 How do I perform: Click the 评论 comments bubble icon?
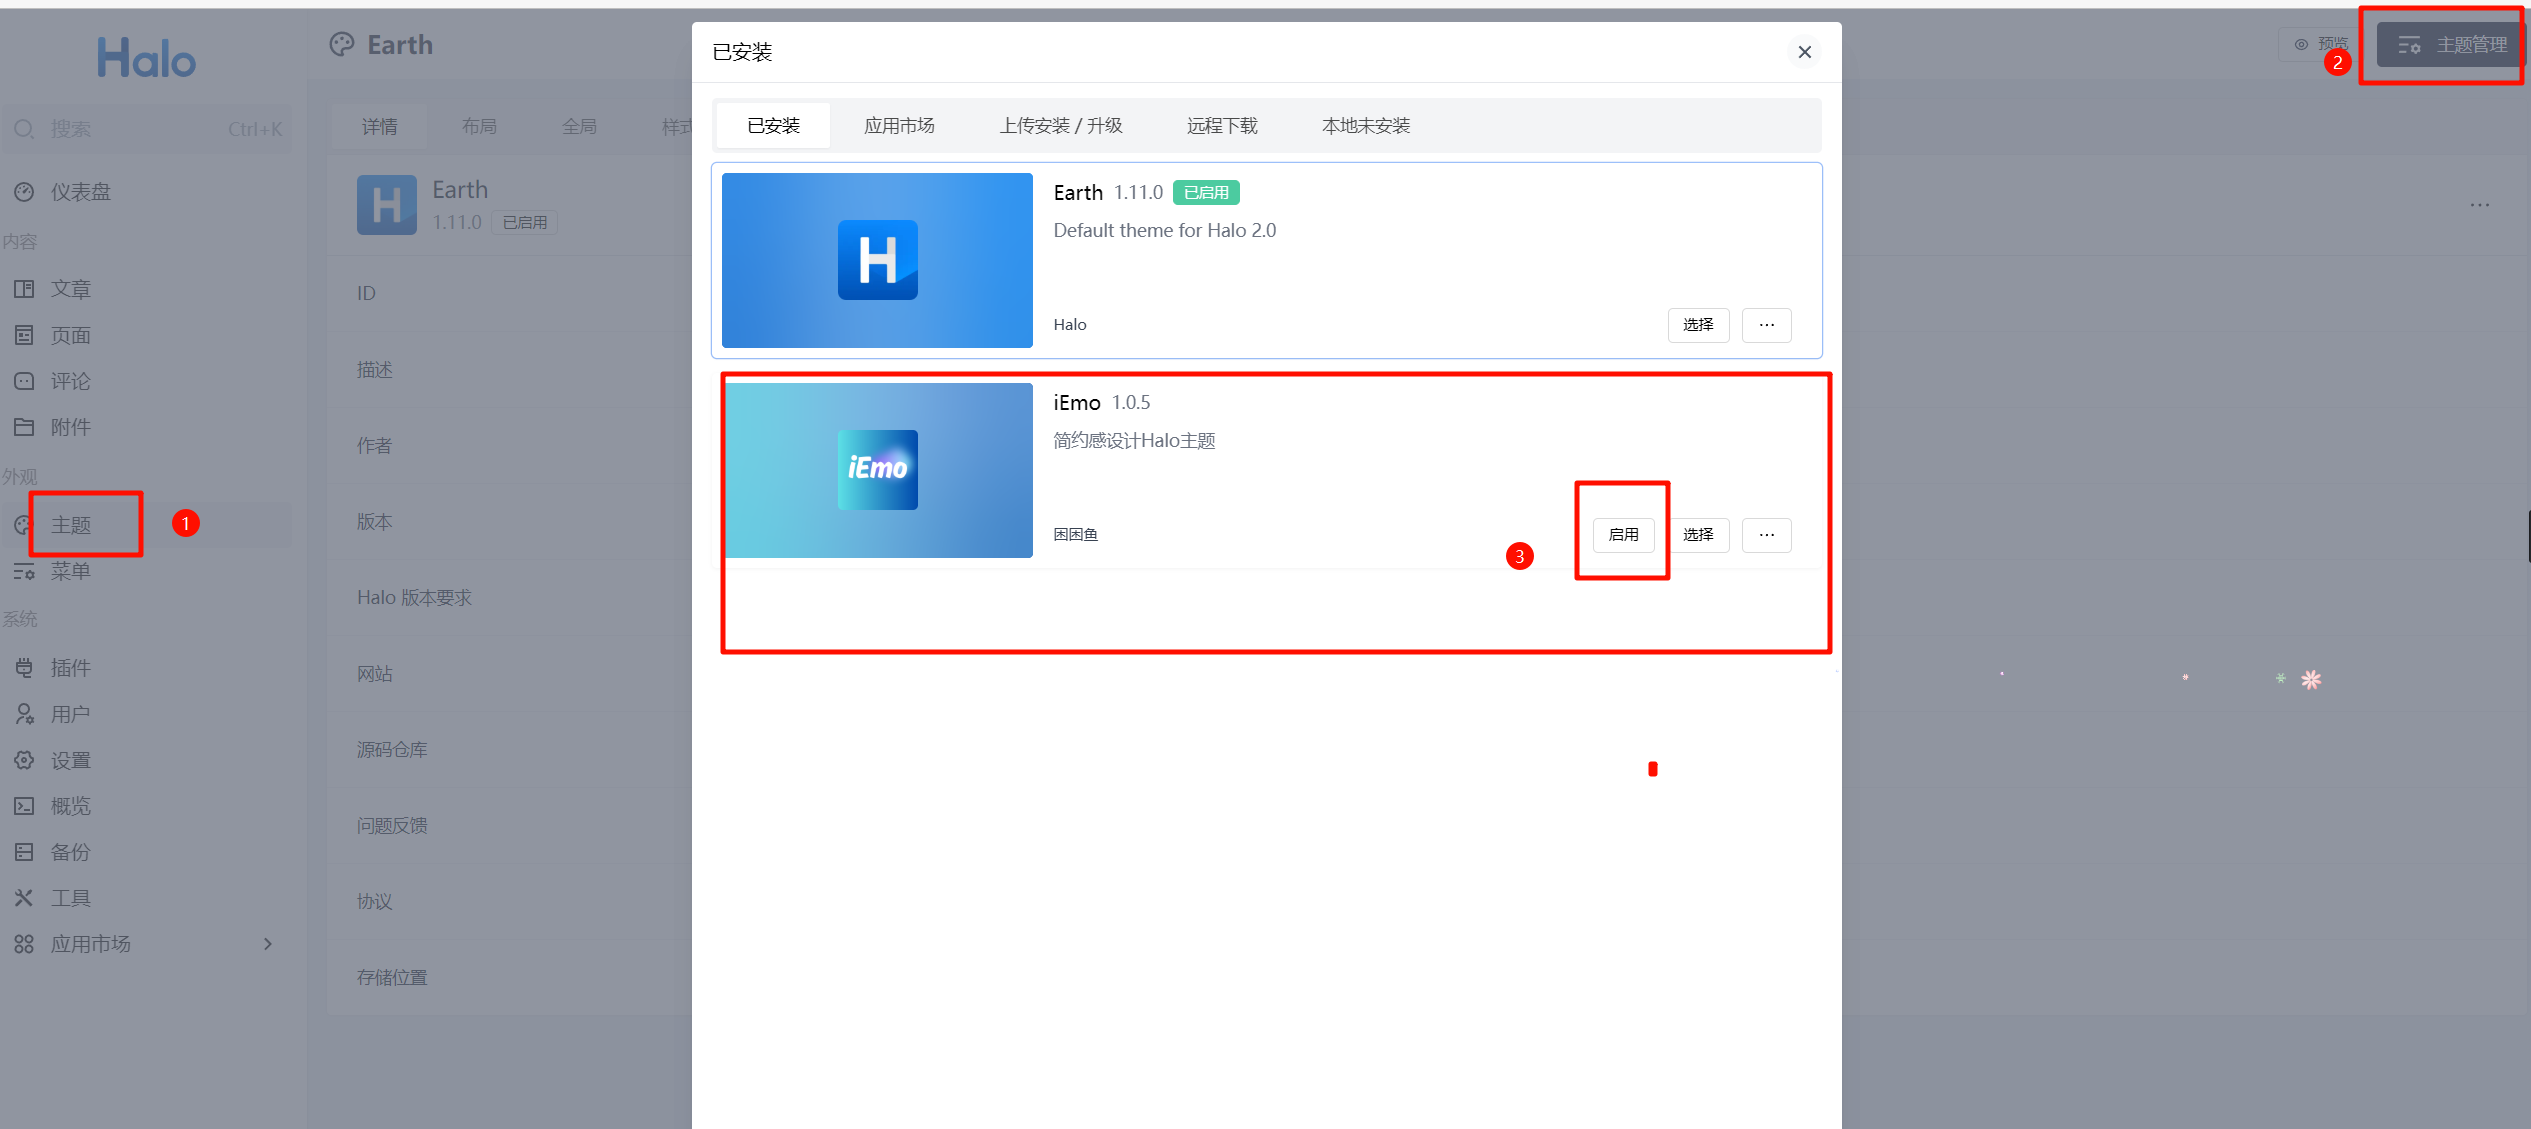(24, 381)
